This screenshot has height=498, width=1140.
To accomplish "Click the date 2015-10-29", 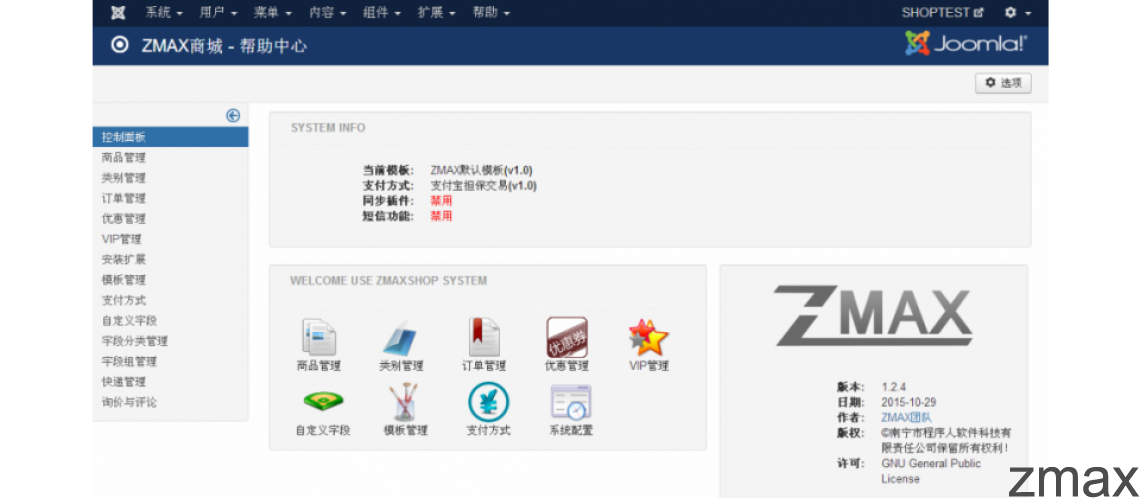I will click(x=908, y=402).
